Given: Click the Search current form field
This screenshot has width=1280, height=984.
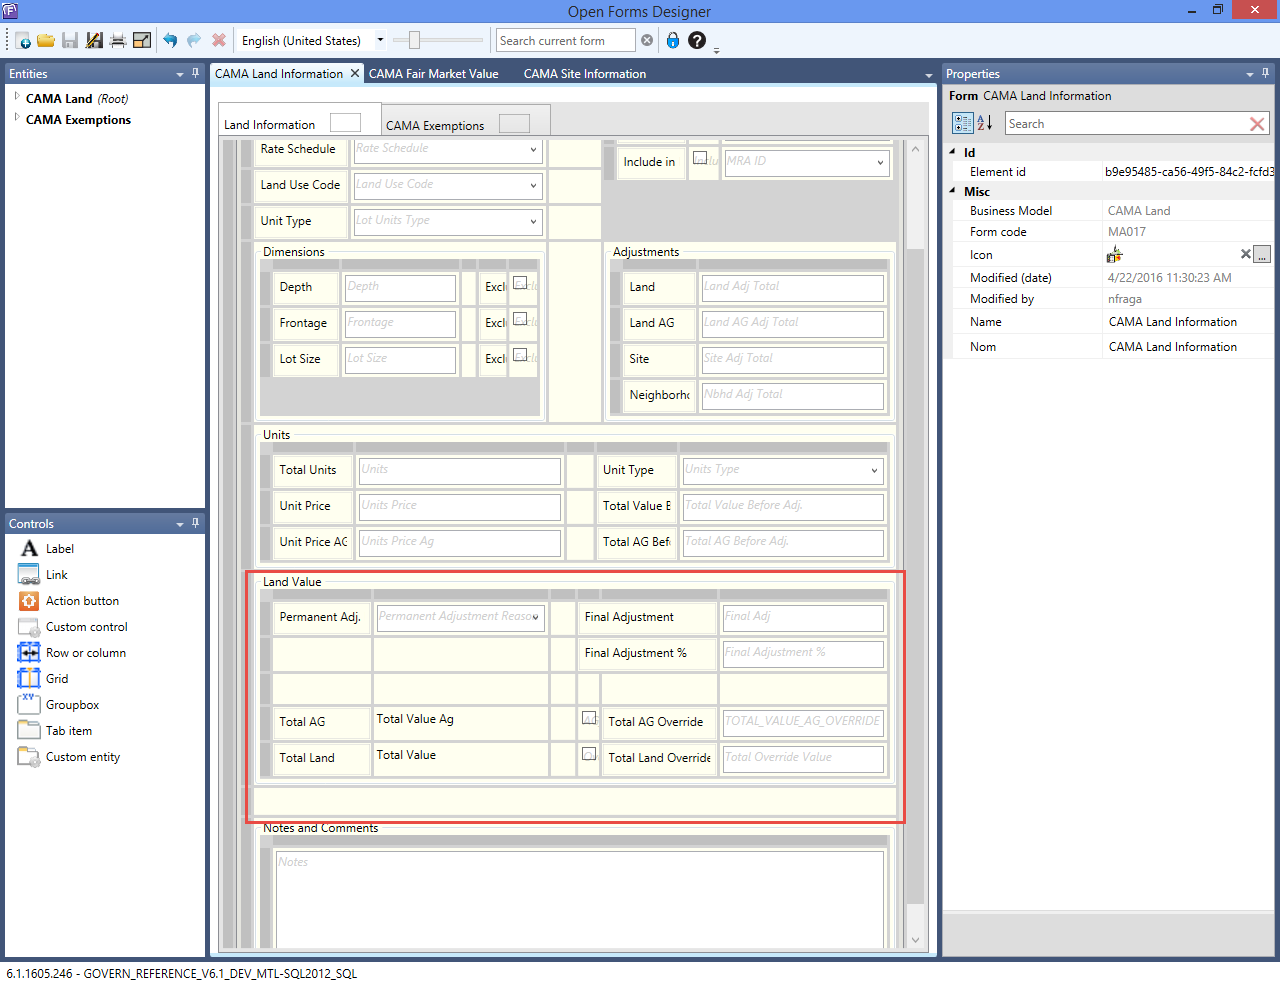Looking at the screenshot, I should [565, 41].
